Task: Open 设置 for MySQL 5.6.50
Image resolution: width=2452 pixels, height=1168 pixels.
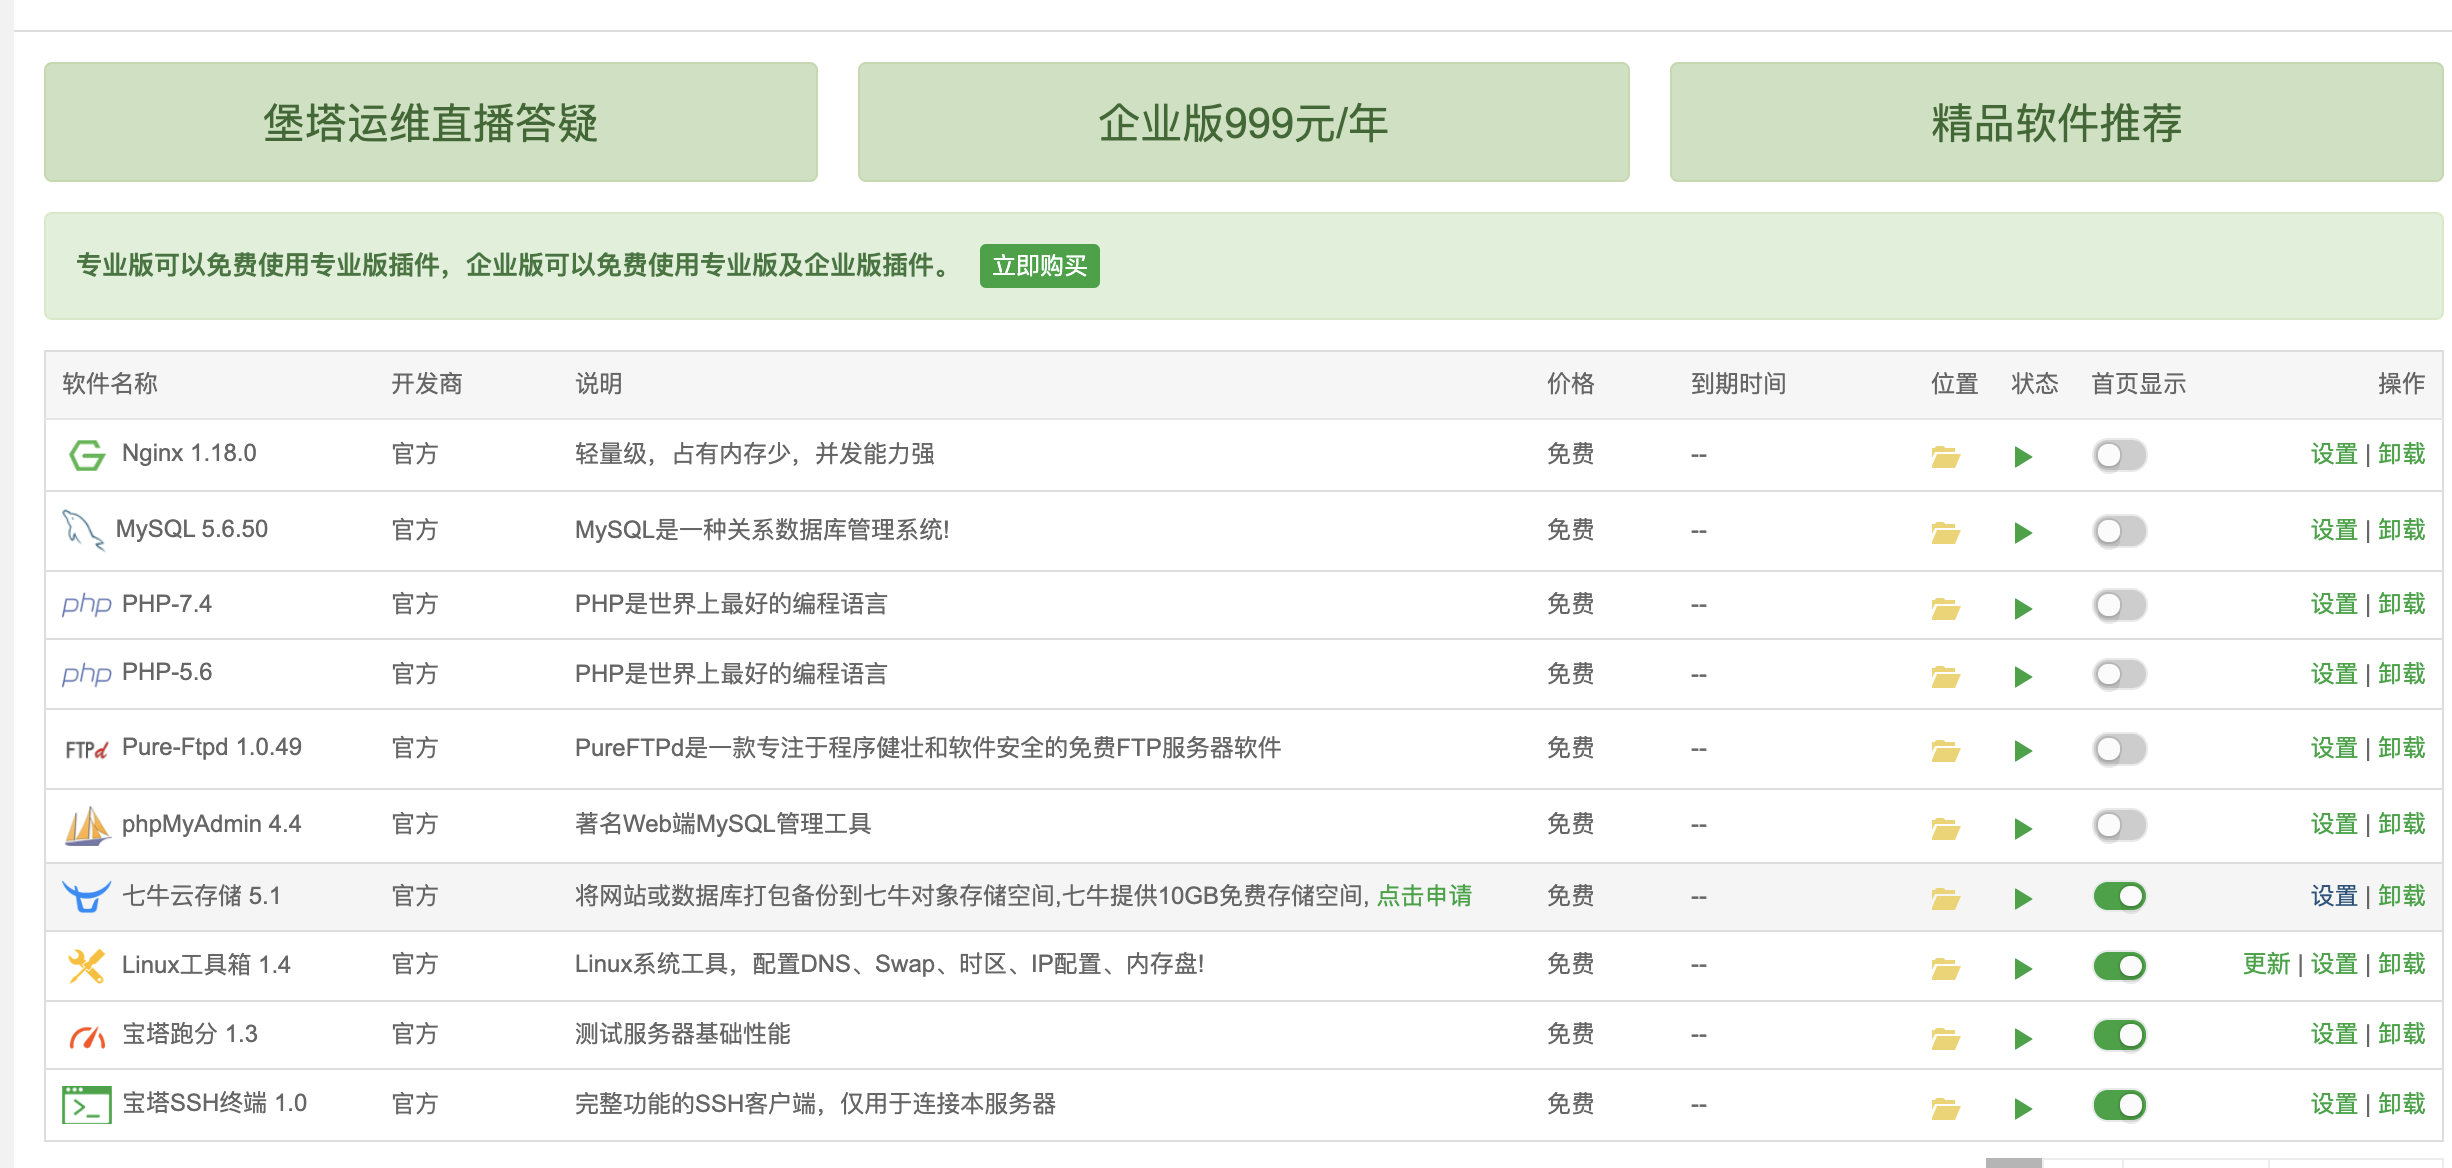Action: [x=2334, y=530]
